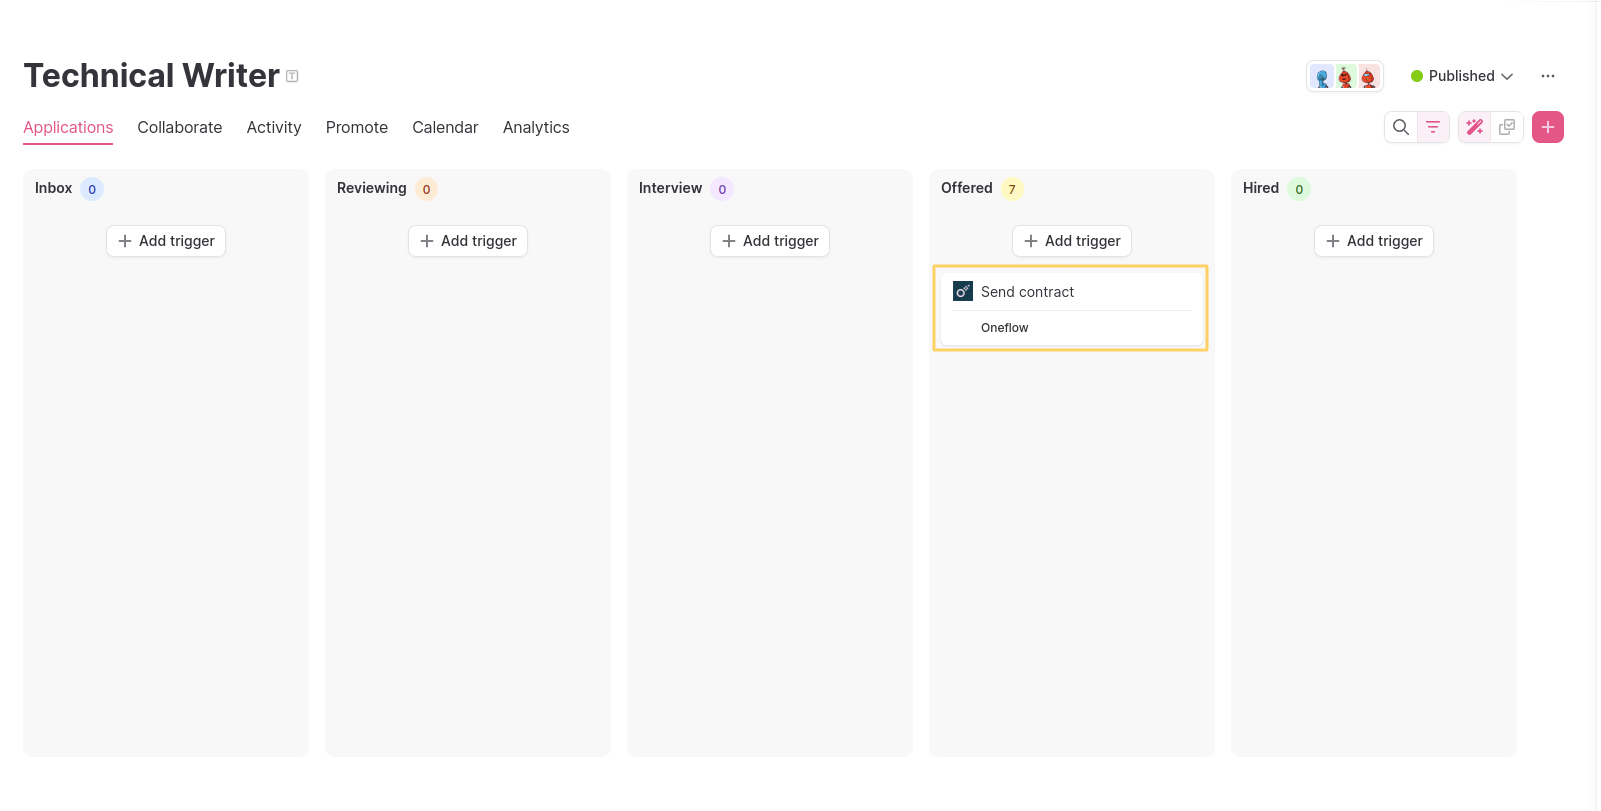The width and height of the screenshot is (1601, 811).
Task: Click the Interview count badge 0
Action: coord(722,189)
